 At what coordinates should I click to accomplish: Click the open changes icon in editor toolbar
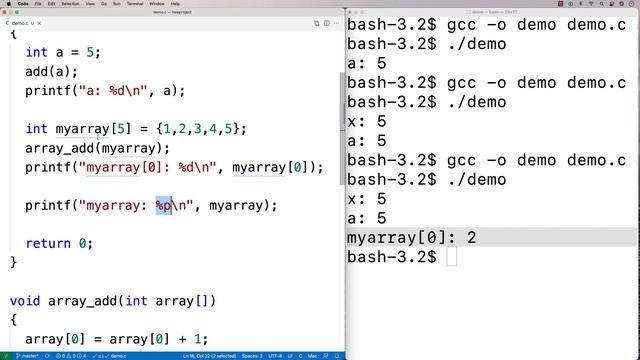(x=317, y=23)
